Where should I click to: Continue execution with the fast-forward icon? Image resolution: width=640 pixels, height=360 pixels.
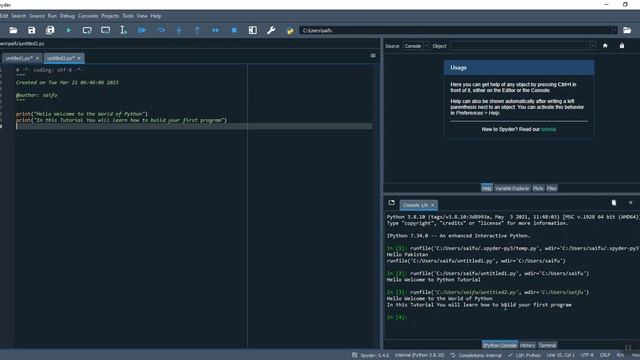[x=216, y=30]
